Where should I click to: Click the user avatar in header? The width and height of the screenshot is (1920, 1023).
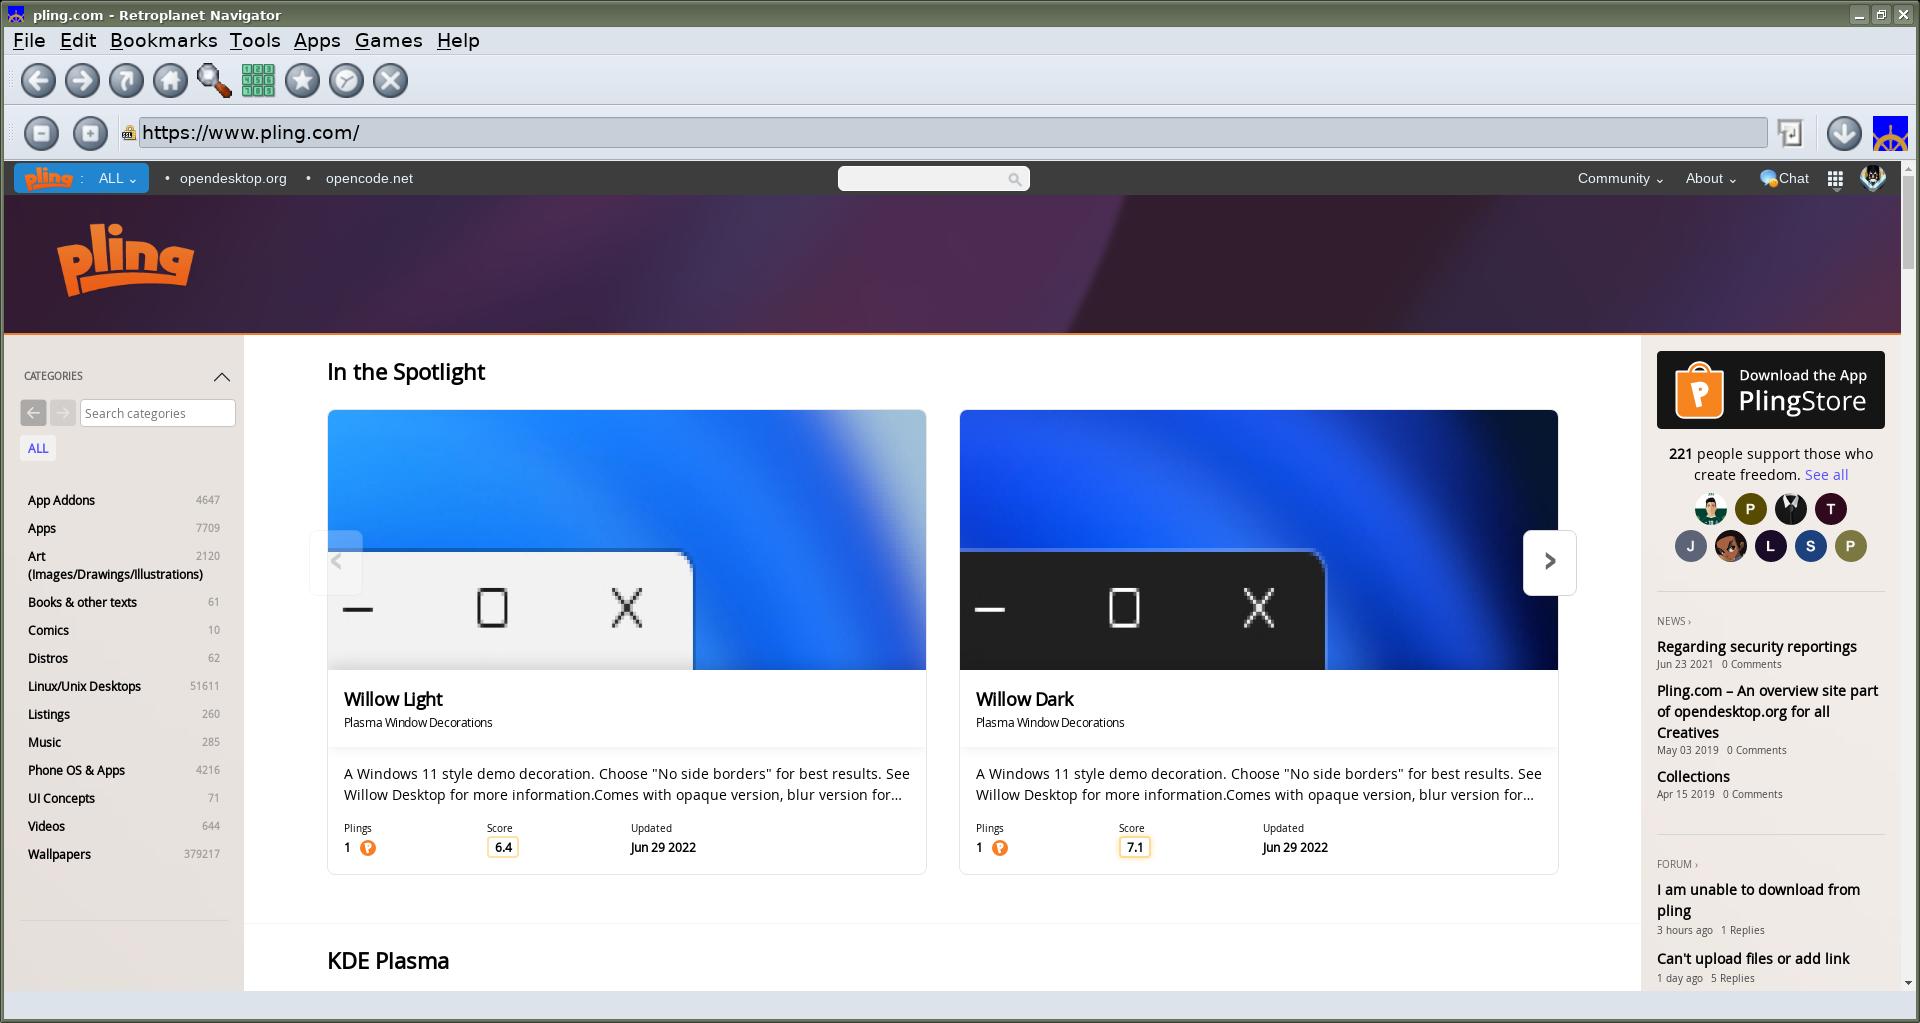click(x=1873, y=178)
